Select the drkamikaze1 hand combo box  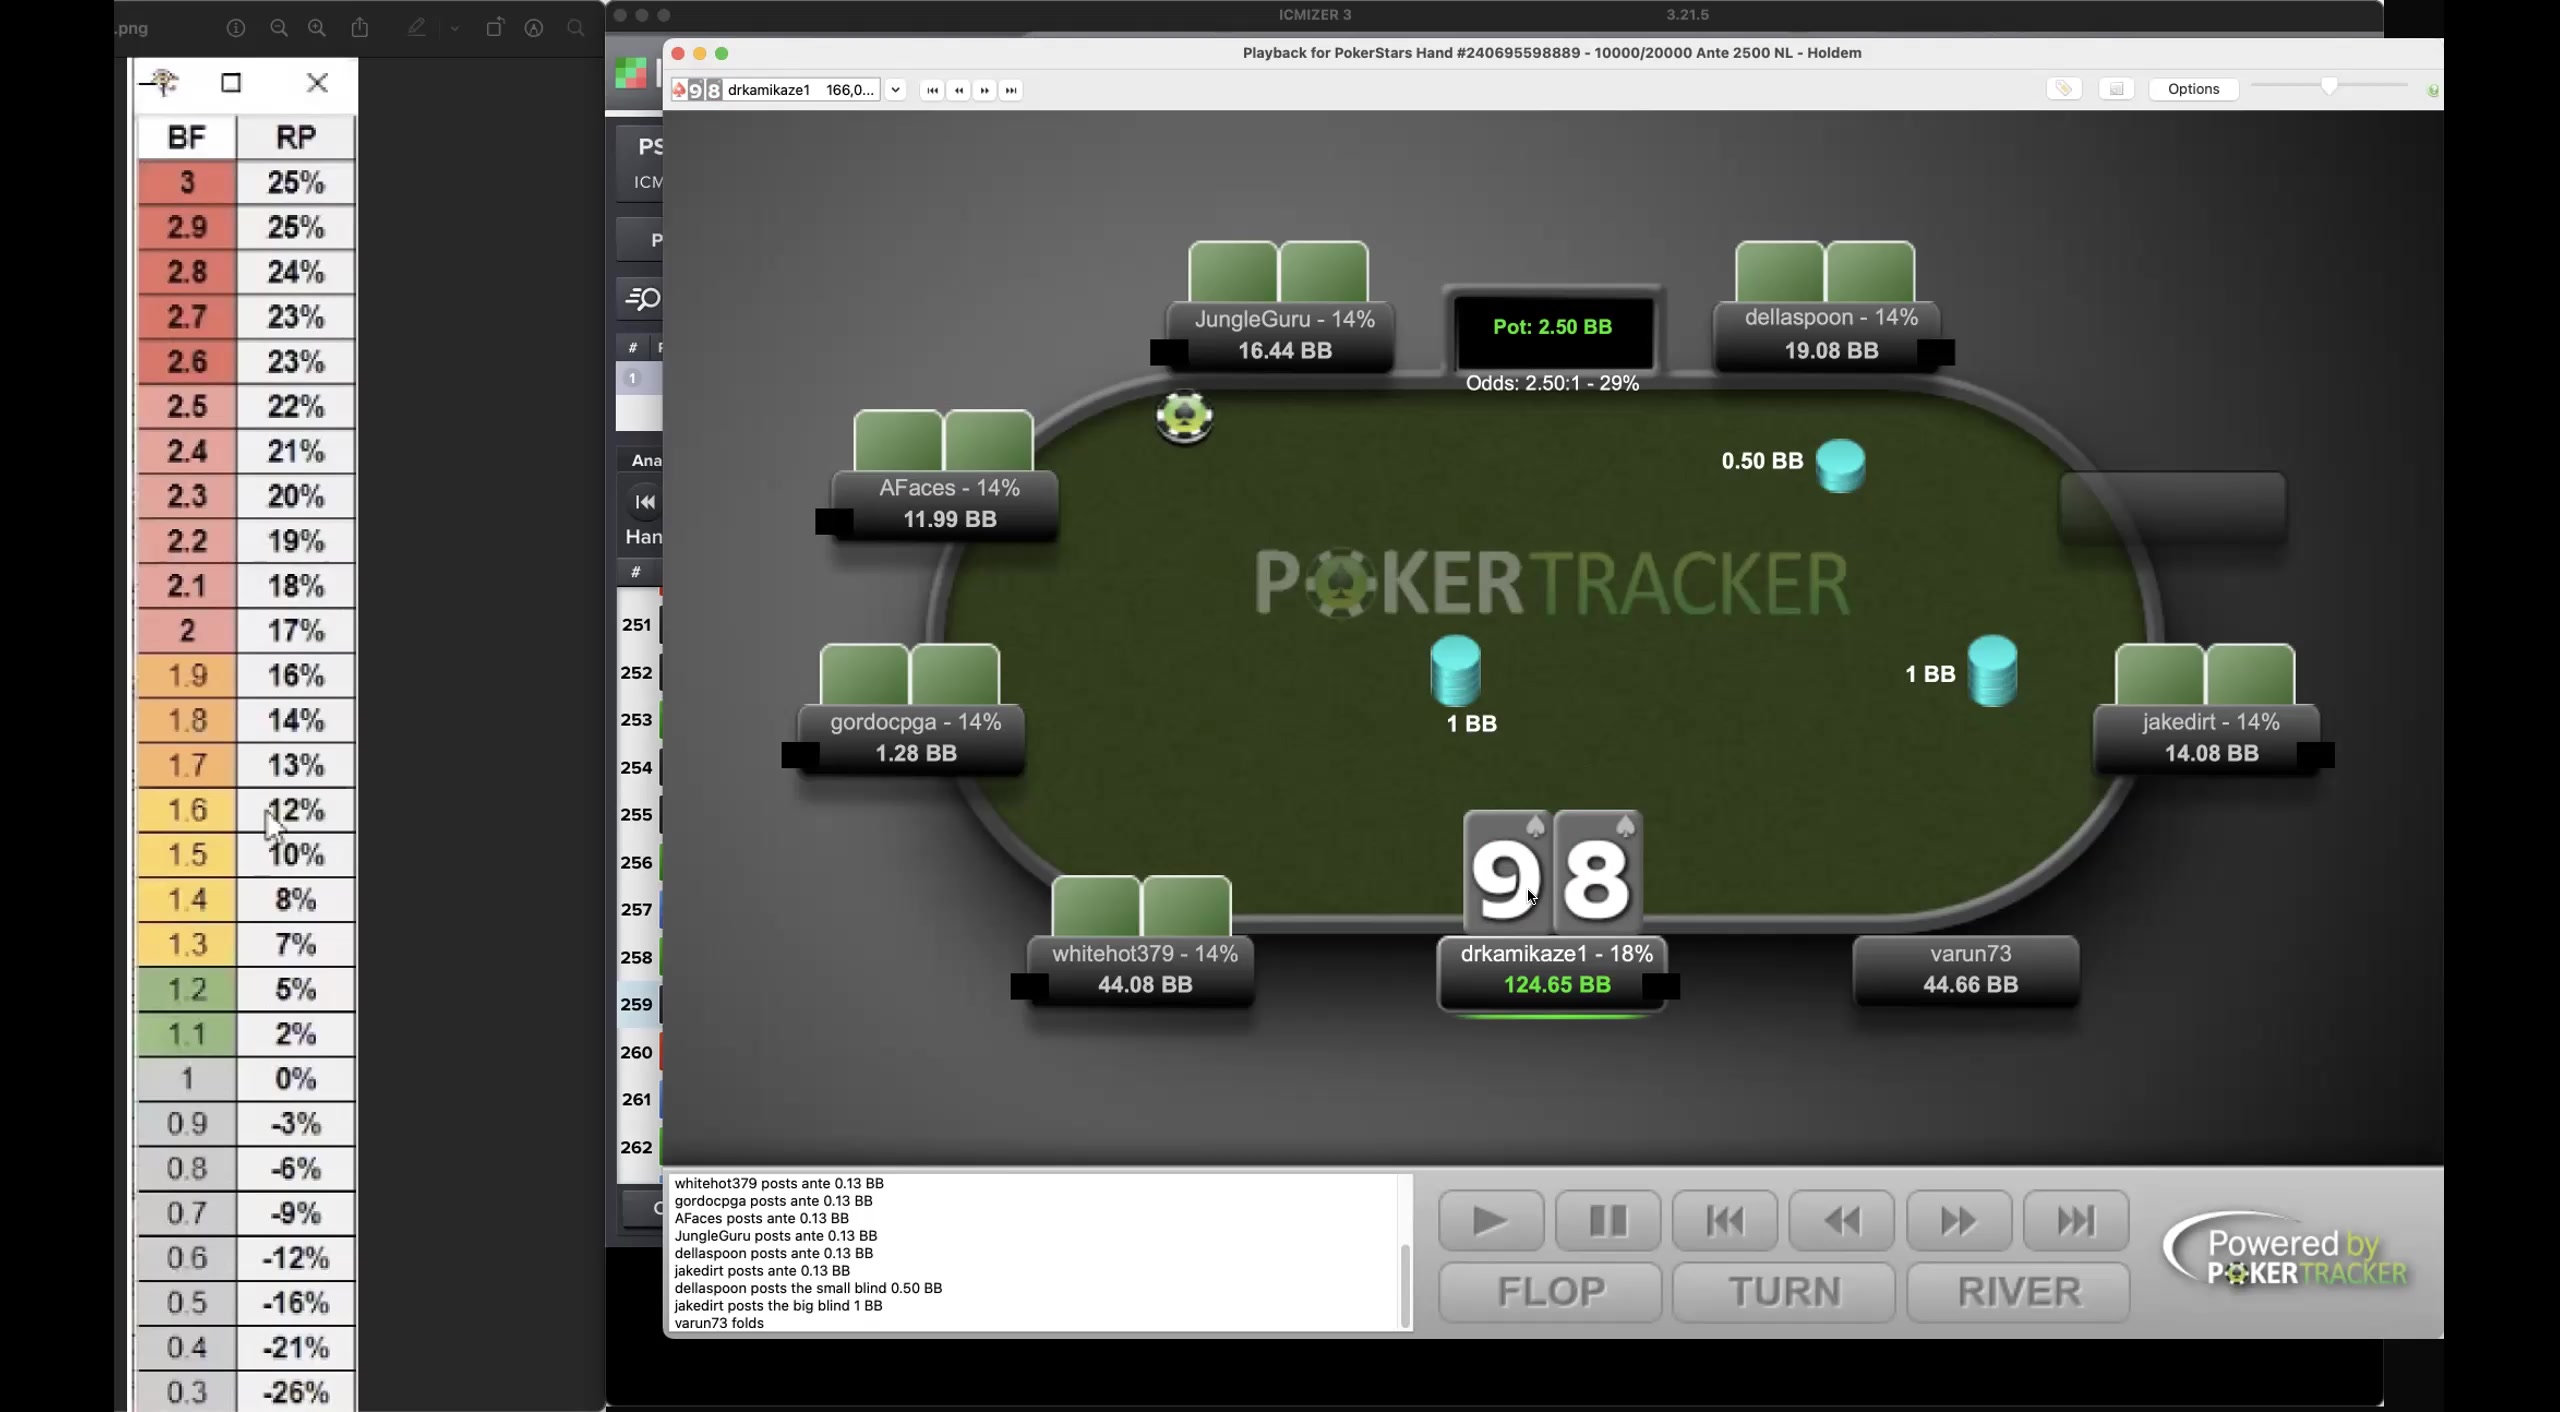[776, 90]
